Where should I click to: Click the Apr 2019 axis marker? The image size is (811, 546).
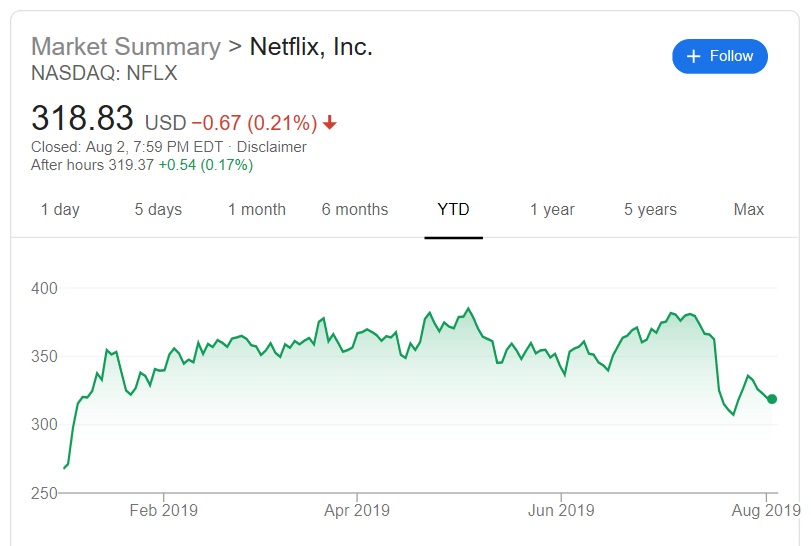tap(357, 510)
